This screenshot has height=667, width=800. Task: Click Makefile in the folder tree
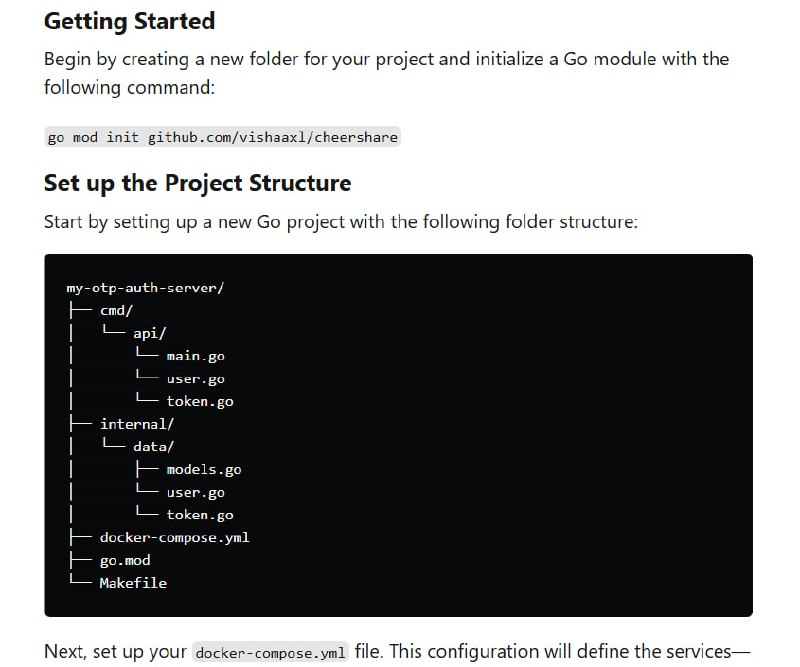[133, 583]
